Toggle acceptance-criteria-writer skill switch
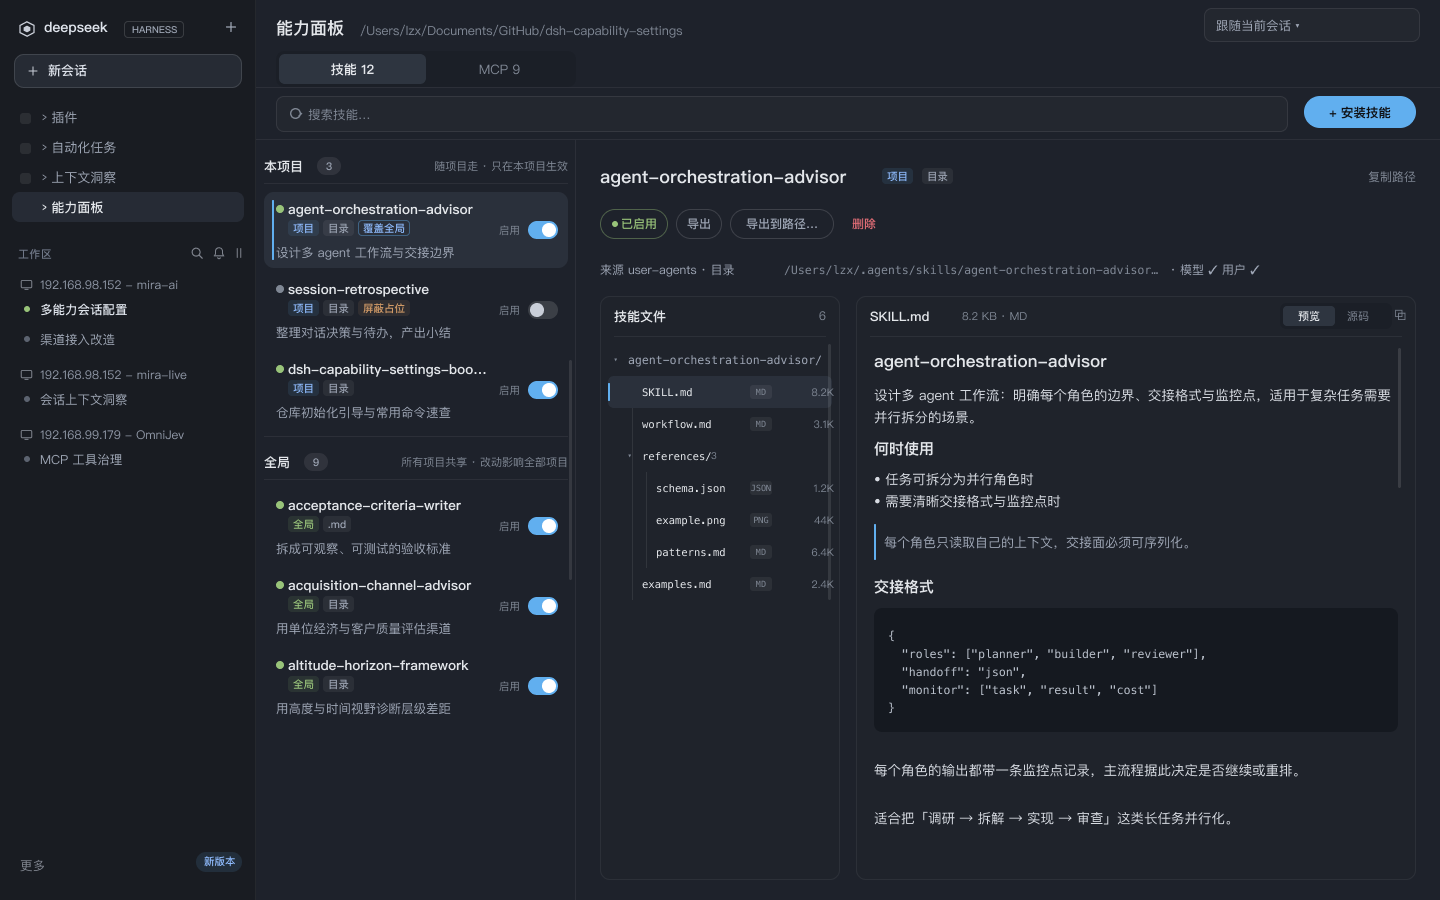1440x900 pixels. pos(543,526)
